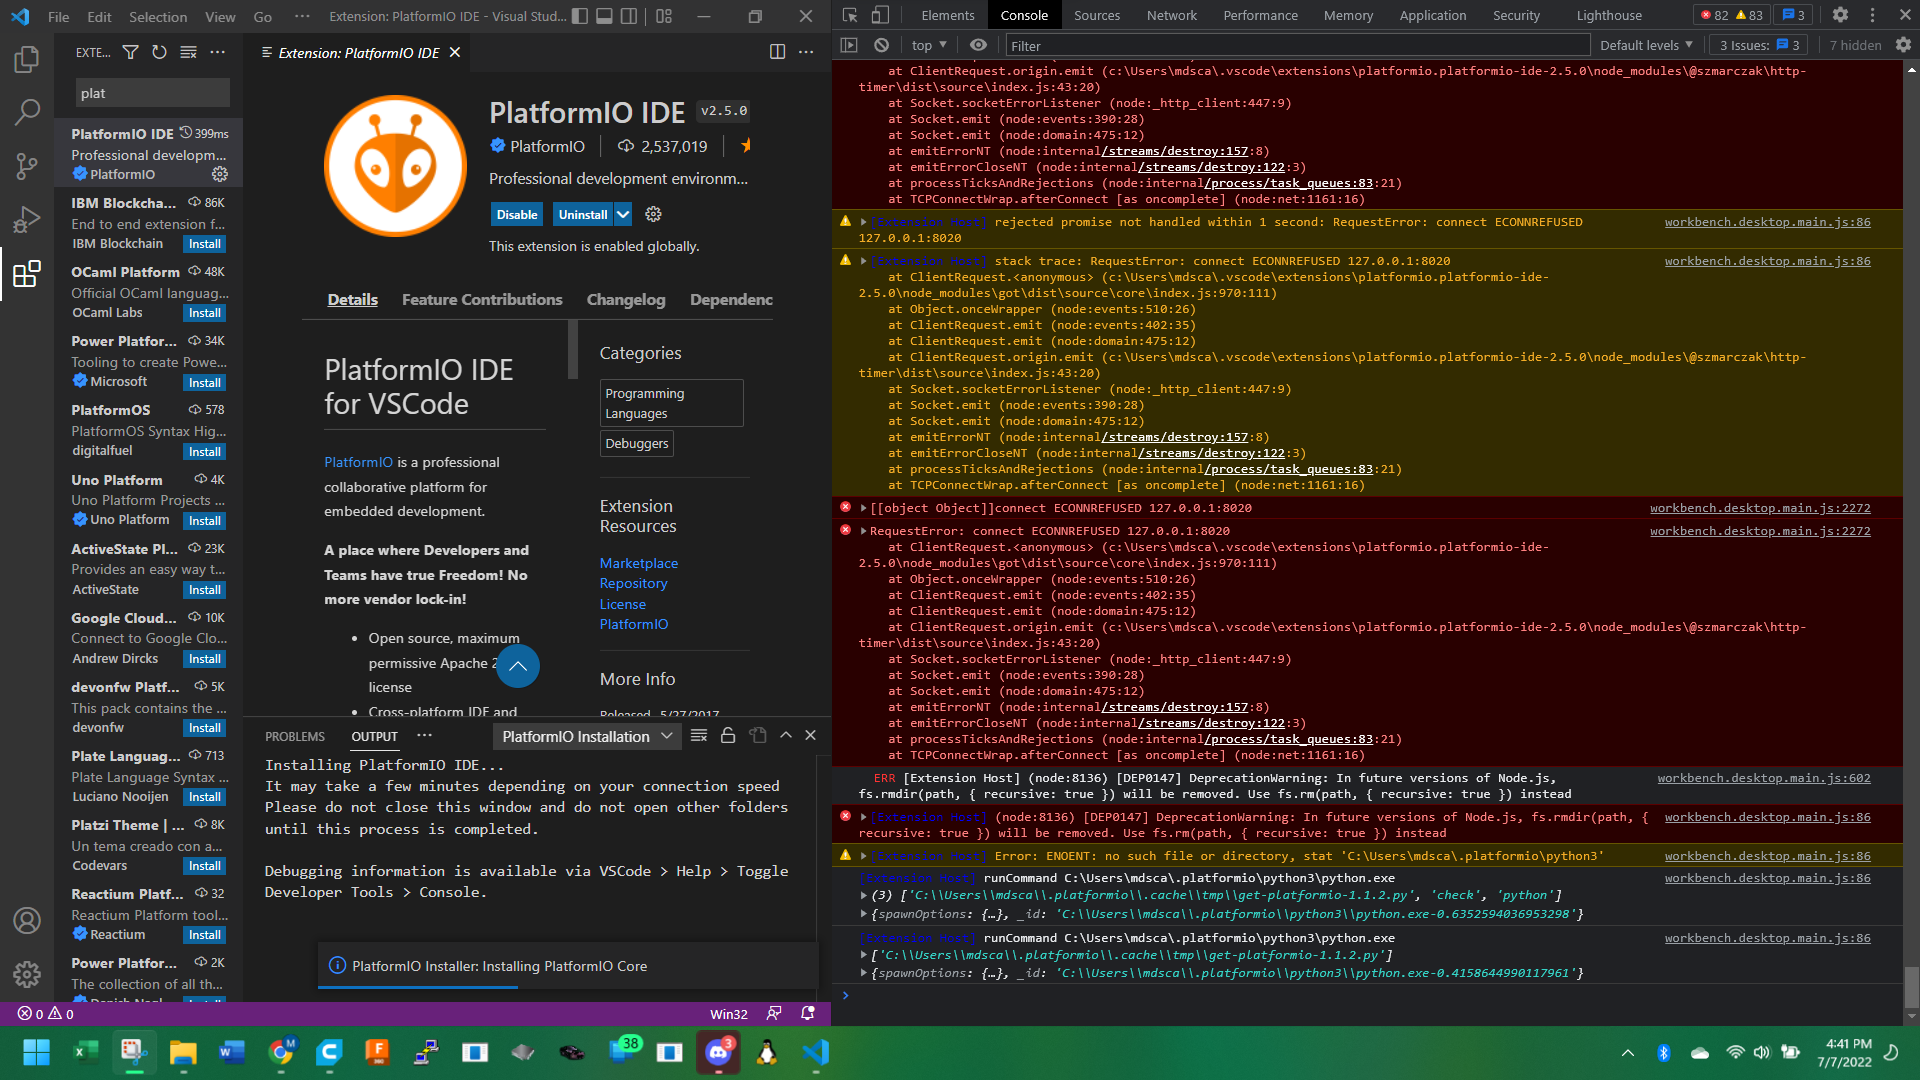This screenshot has width=1920, height=1080.
Task: Toggle the DevTools console sidebar
Action: (849, 45)
